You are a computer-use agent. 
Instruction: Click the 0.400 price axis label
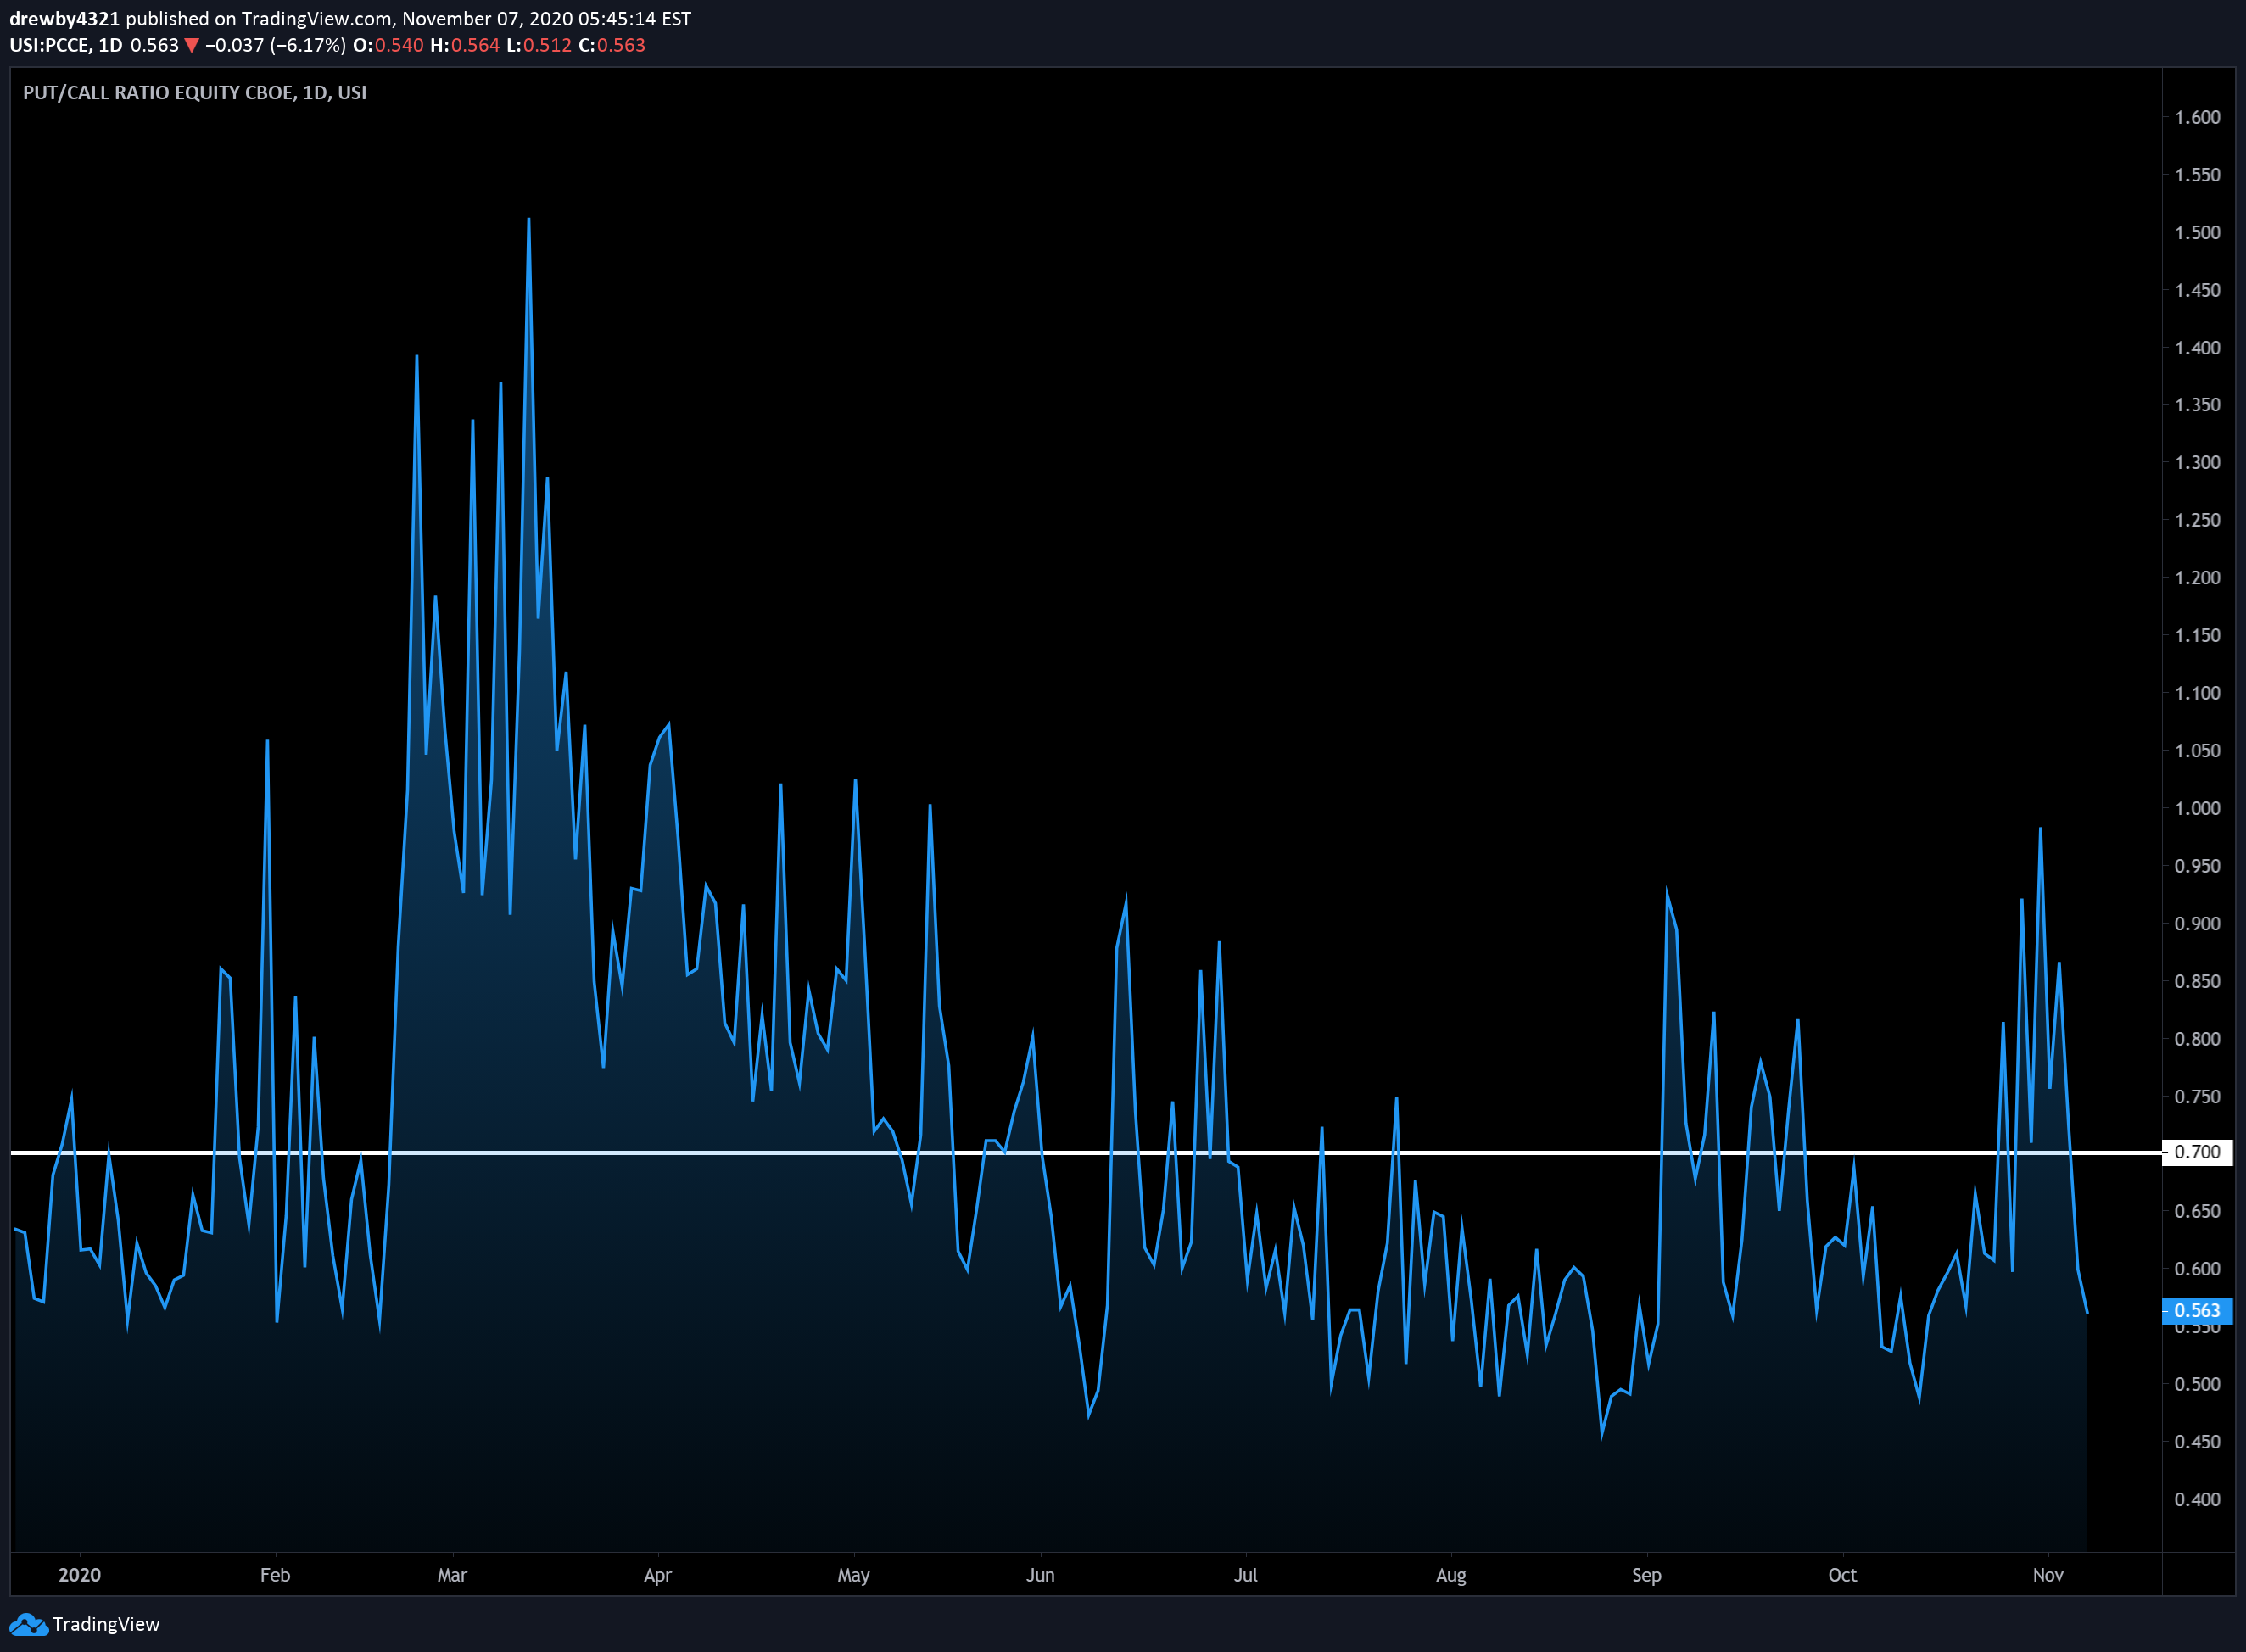[2198, 1500]
